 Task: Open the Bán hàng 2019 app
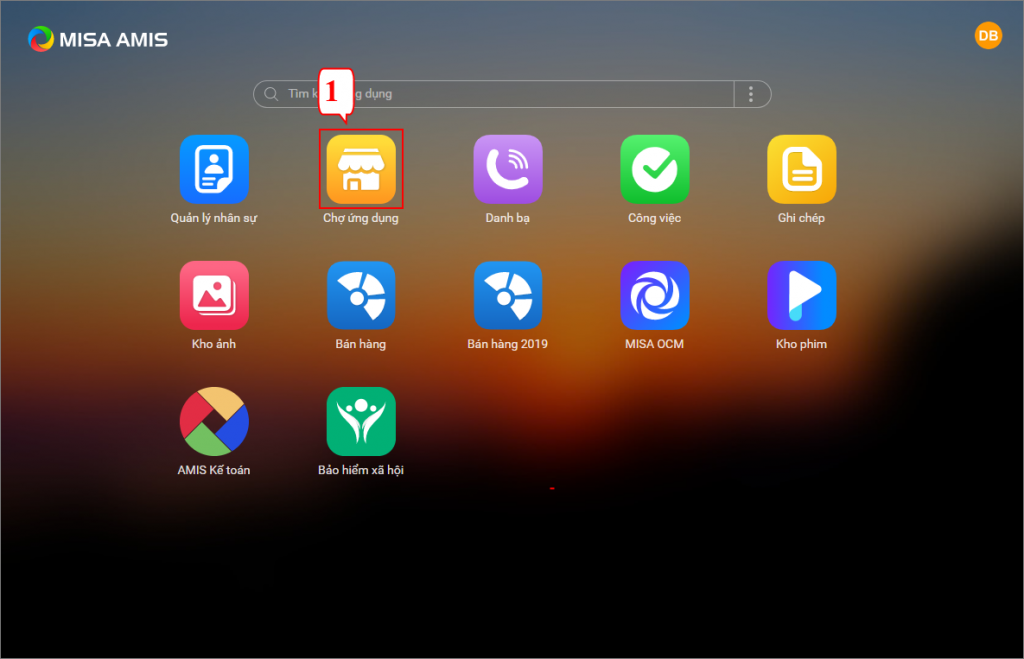pyautogui.click(x=508, y=295)
